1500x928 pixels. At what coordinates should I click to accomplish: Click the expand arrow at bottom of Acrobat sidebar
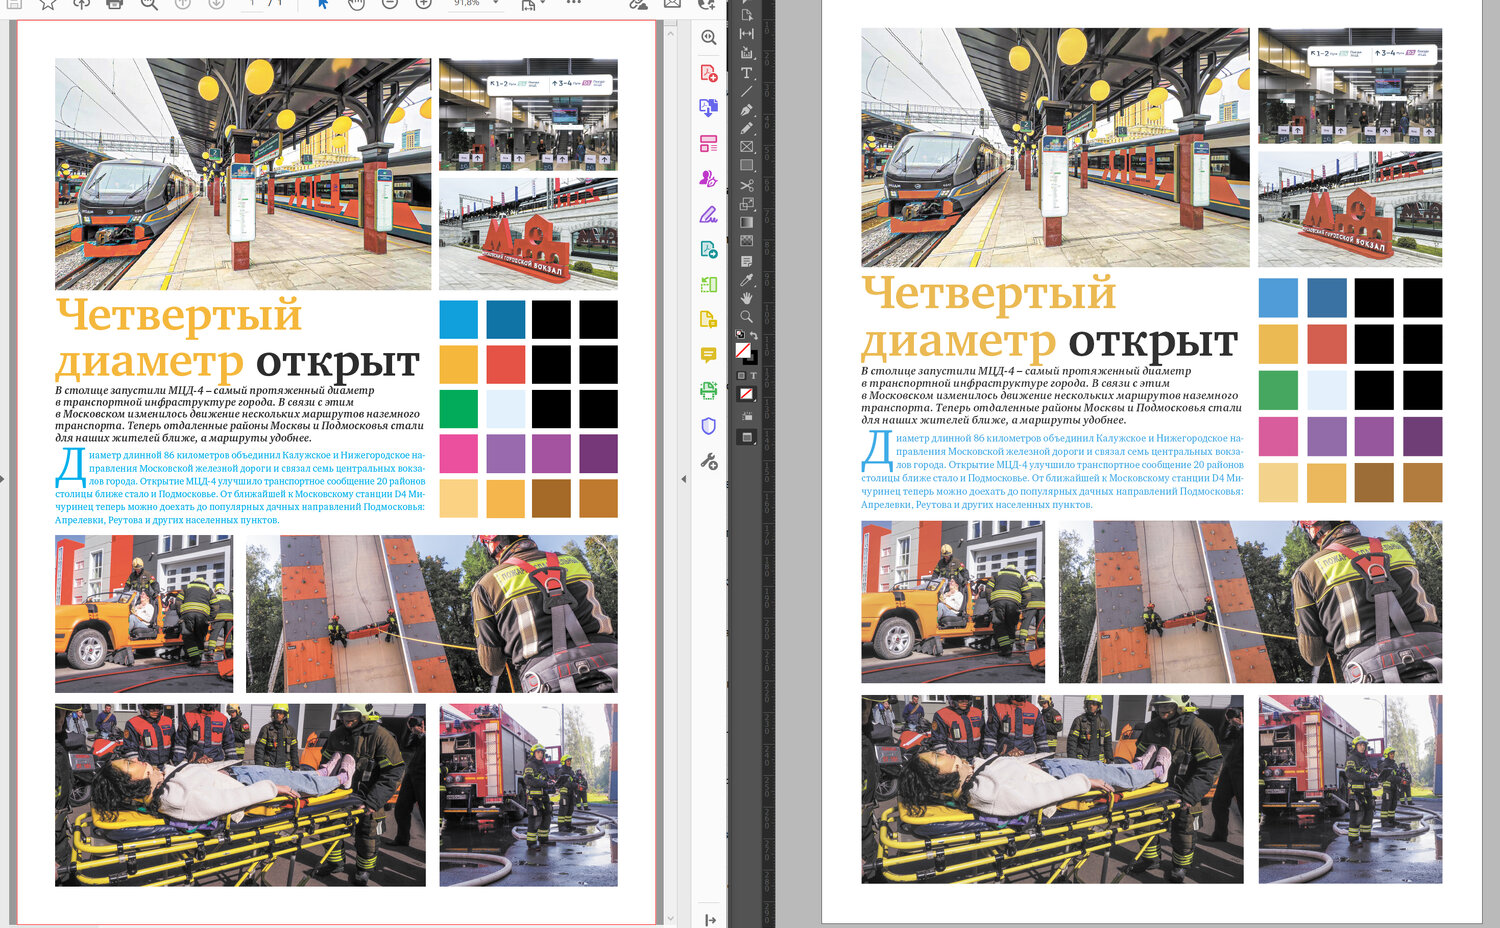[x=710, y=920]
